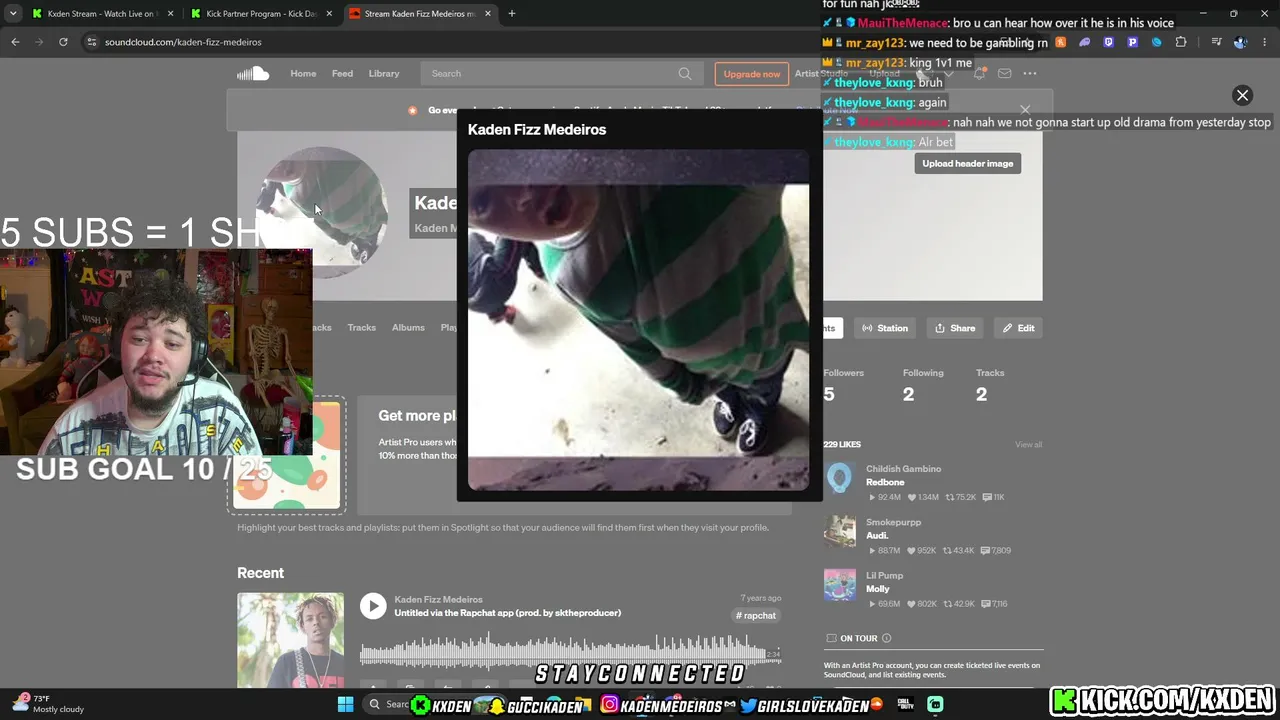Open the Chrome three-dot menu

click(x=1265, y=42)
